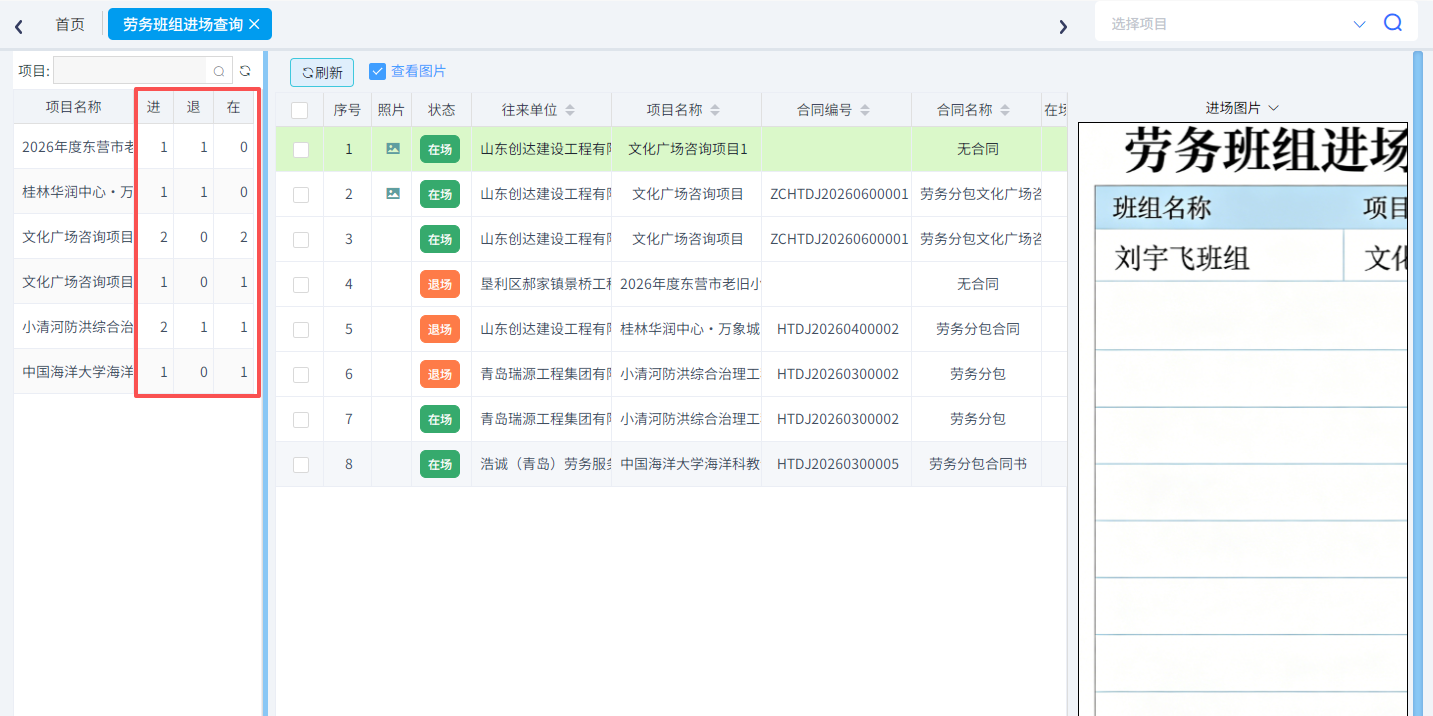Sort by 往来单位 column
Screen dimensions: 1433x716
570,110
